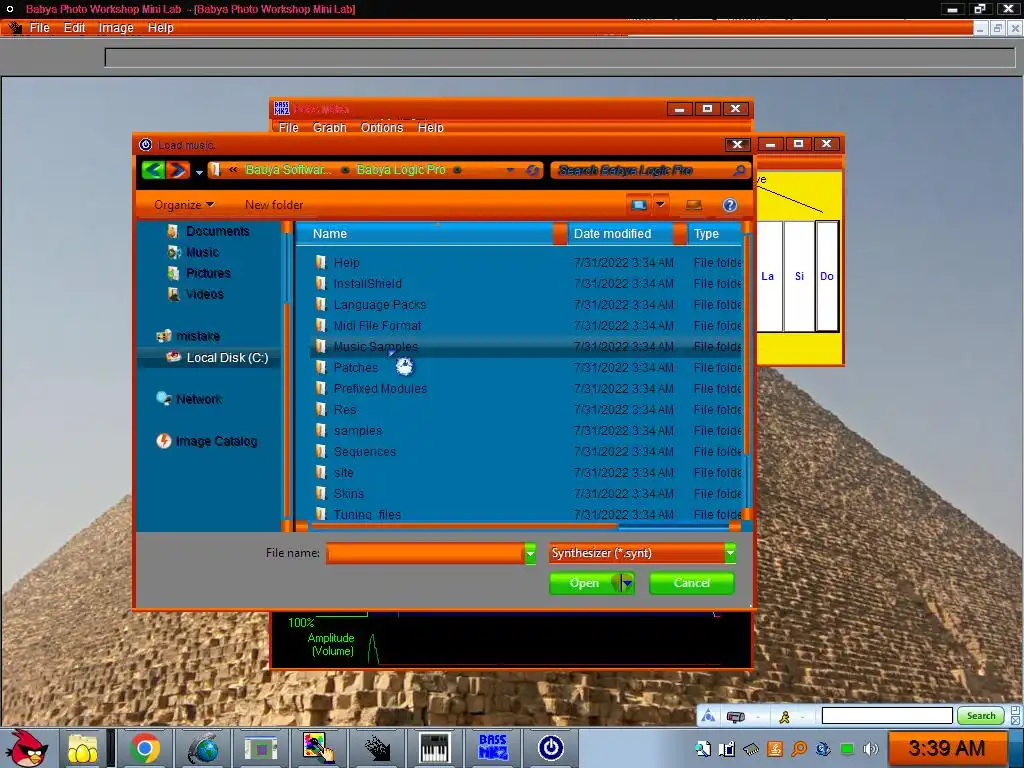The width and height of the screenshot is (1024, 768).
Task: Open Image menu in Photo Workshop
Action: point(116,27)
